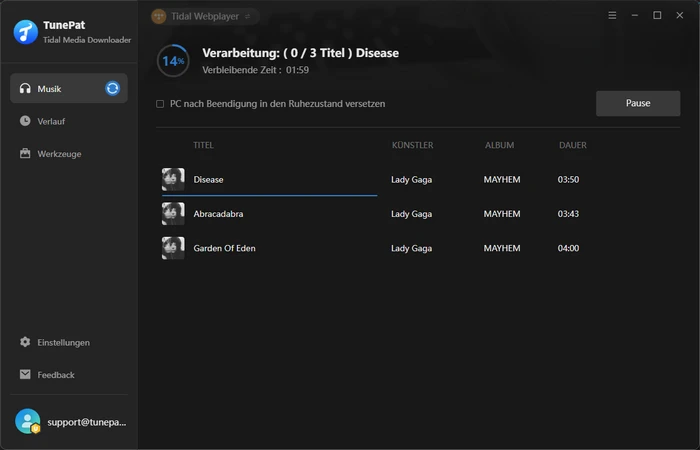700x450 pixels.
Task: Click the 03:43 duration value
Action: tap(568, 214)
